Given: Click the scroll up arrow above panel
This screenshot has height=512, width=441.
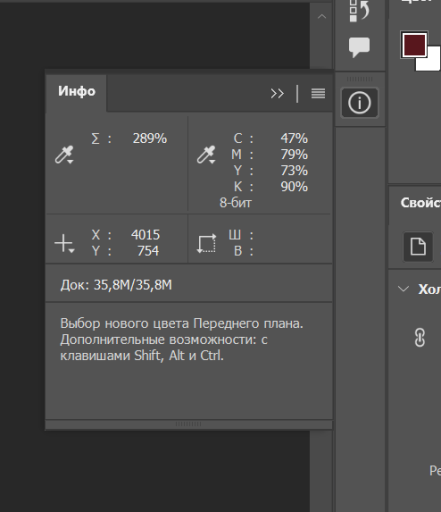Looking at the screenshot, I should click(x=322, y=16).
